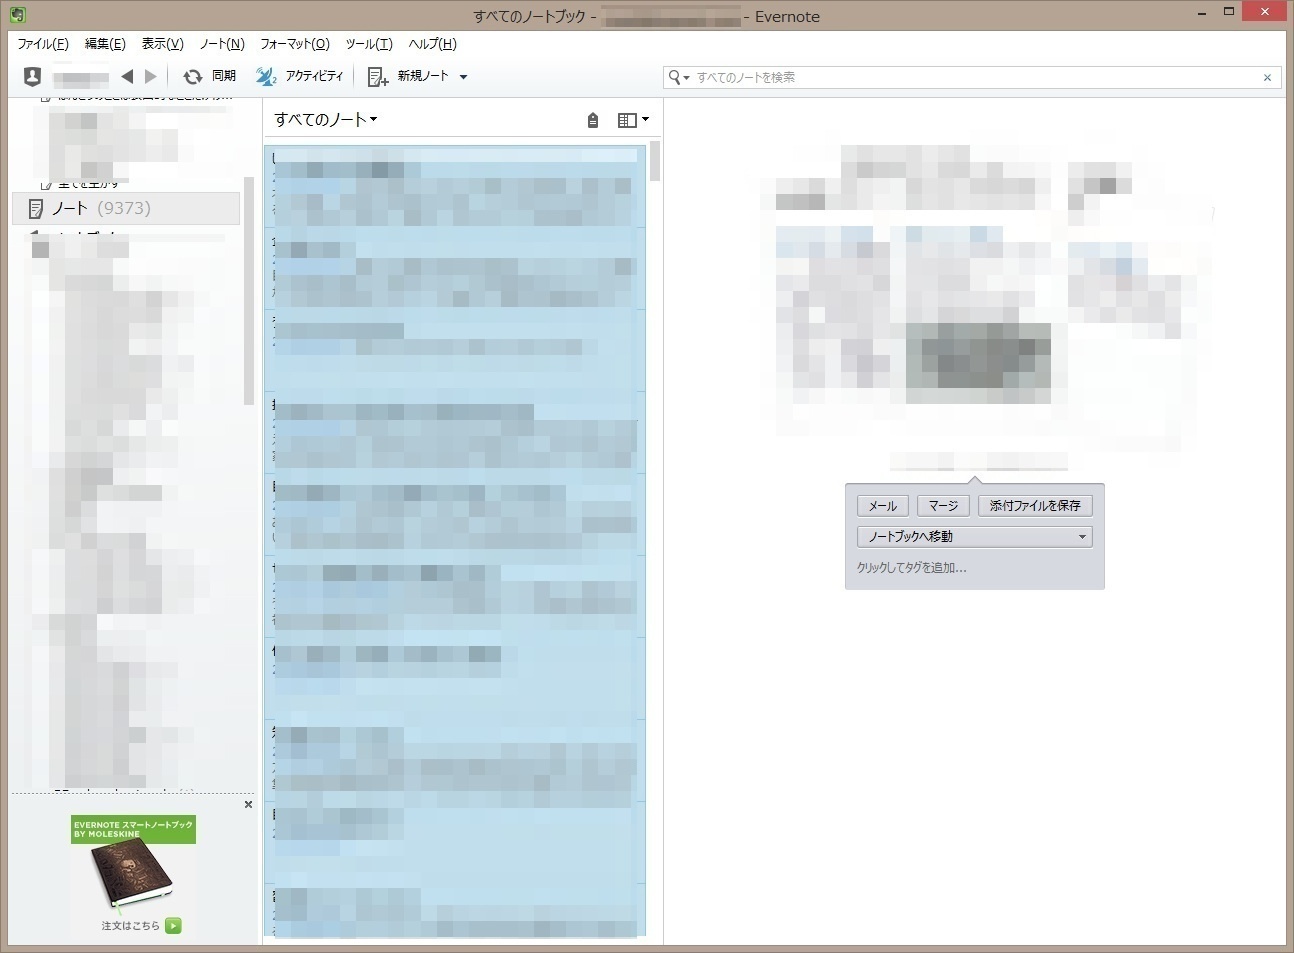
Task: Click the account user icon
Action: 32,76
